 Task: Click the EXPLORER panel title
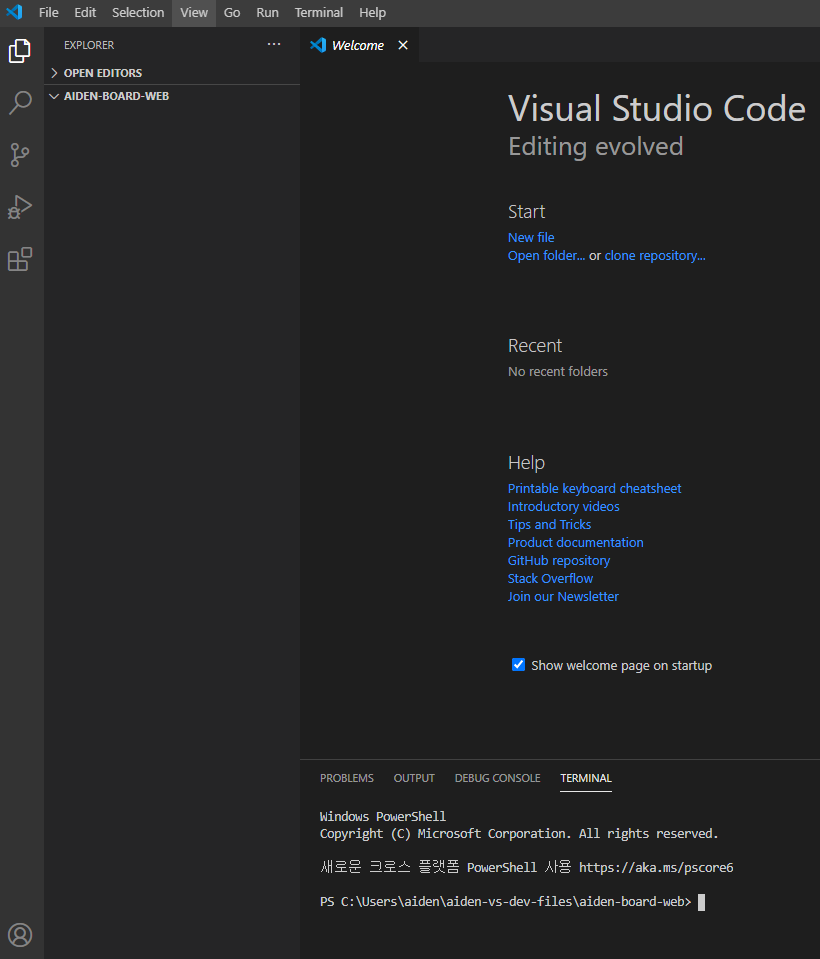[x=89, y=45]
